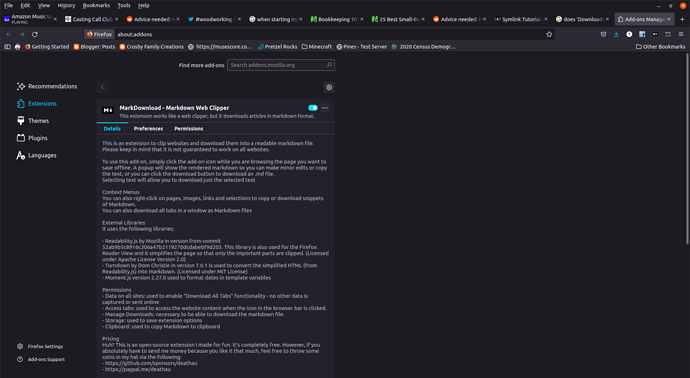Click the "External Libraries" heading text
This screenshot has height=378, width=690.
[x=124, y=223]
